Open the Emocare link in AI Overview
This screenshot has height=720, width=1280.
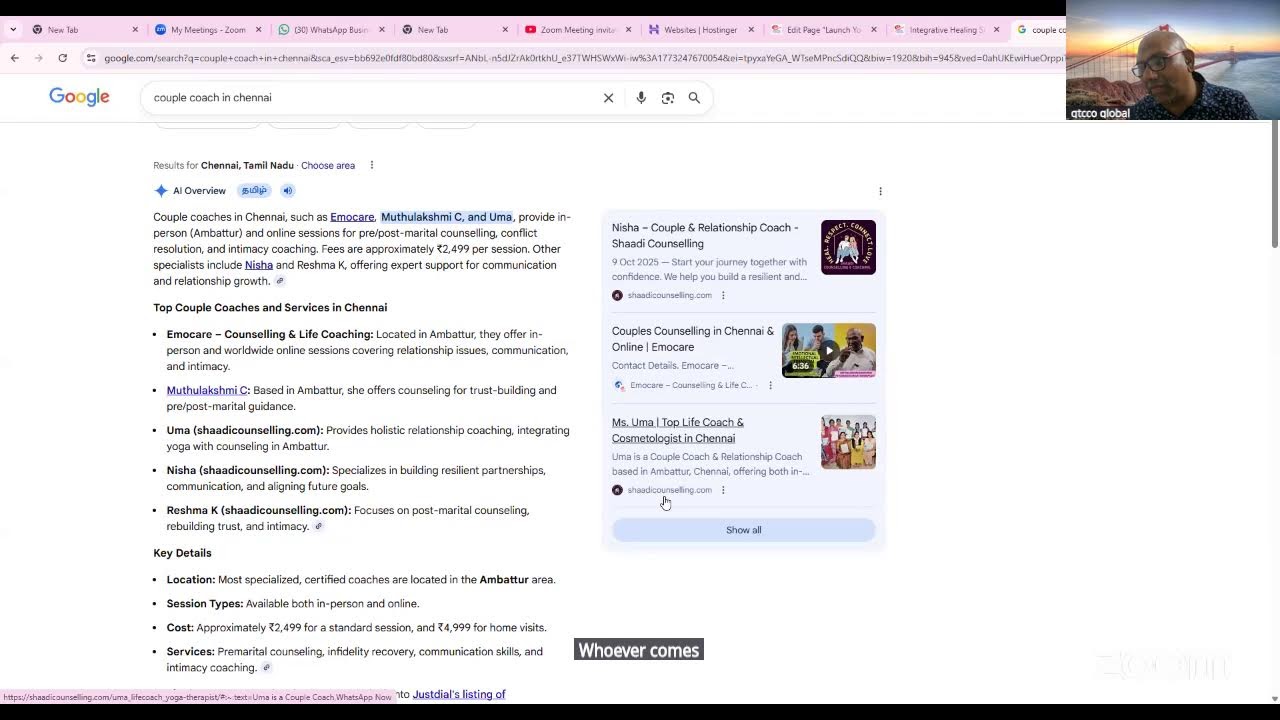(x=352, y=217)
